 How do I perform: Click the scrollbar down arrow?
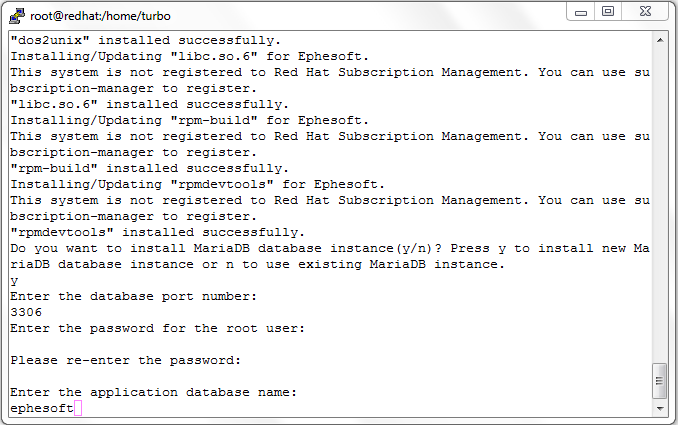tap(660, 408)
